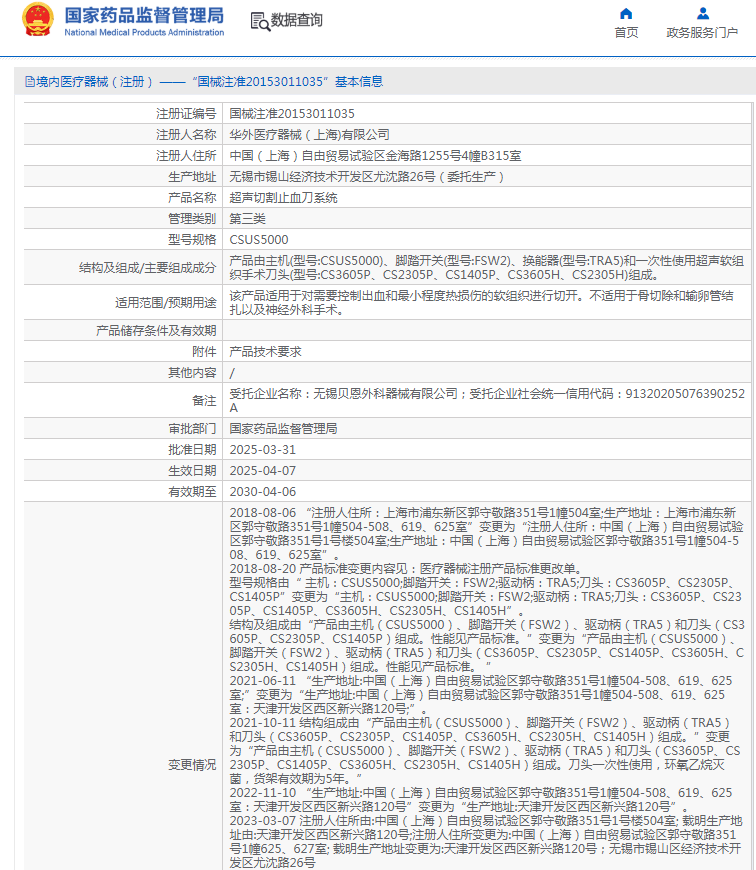Click the 备注 row label
Screen dimensions: 756x870
[204, 401]
